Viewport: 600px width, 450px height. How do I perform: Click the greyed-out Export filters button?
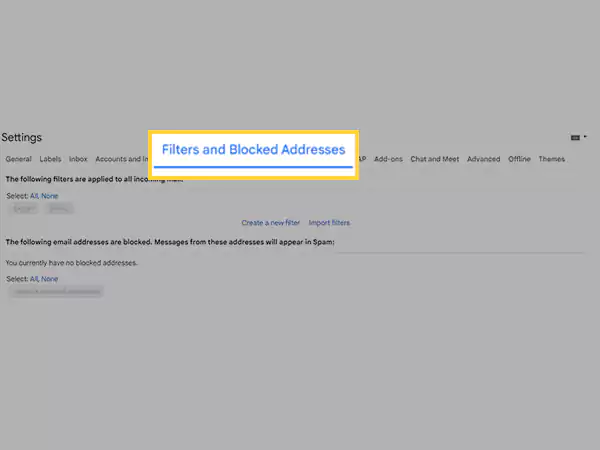point(23,209)
